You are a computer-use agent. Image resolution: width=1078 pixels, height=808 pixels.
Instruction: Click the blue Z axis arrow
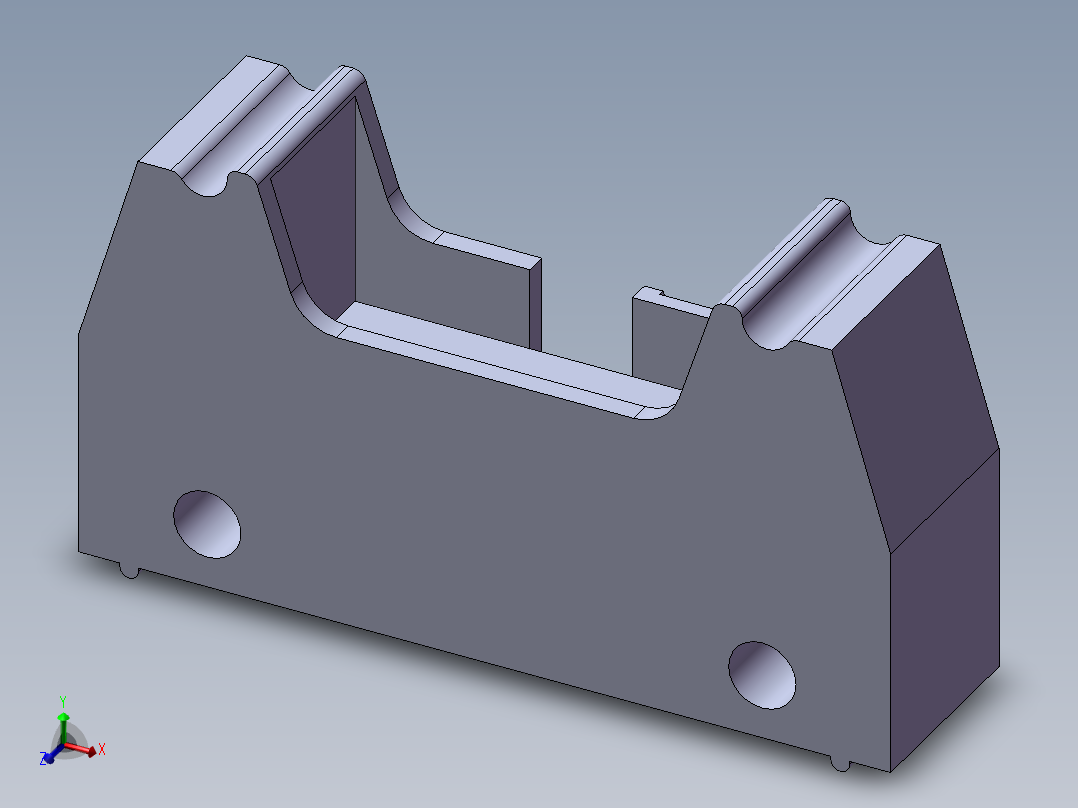[x=50, y=758]
